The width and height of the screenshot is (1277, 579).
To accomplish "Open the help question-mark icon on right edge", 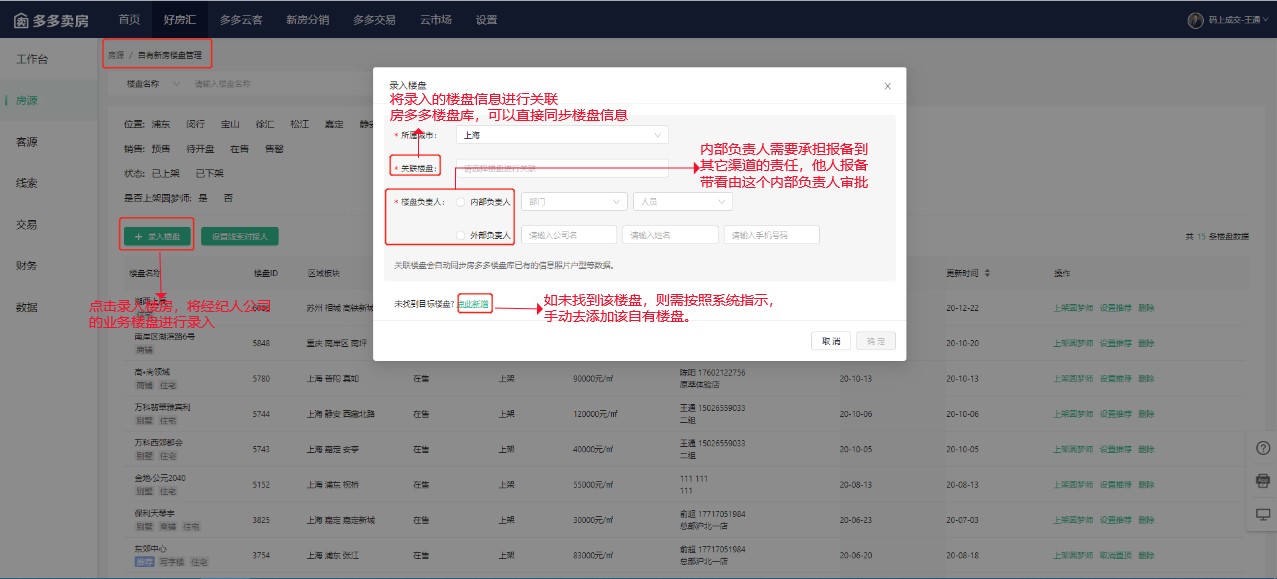I will [x=1262, y=448].
